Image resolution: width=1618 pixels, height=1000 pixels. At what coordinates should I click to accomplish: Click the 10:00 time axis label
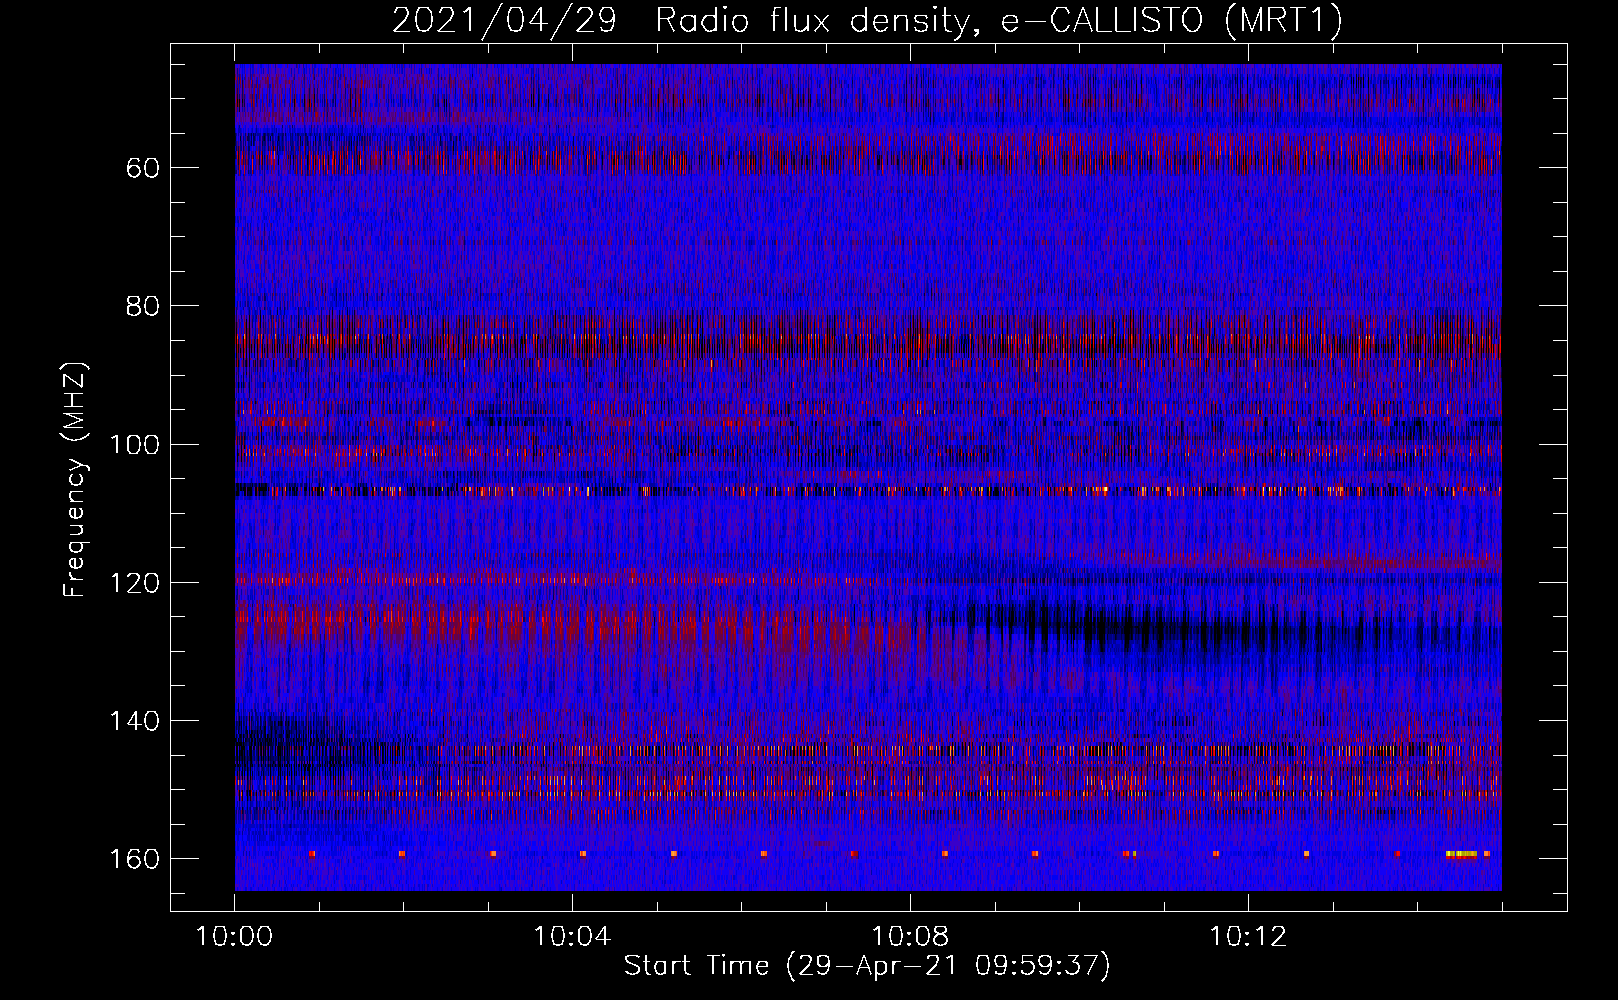tap(234, 937)
